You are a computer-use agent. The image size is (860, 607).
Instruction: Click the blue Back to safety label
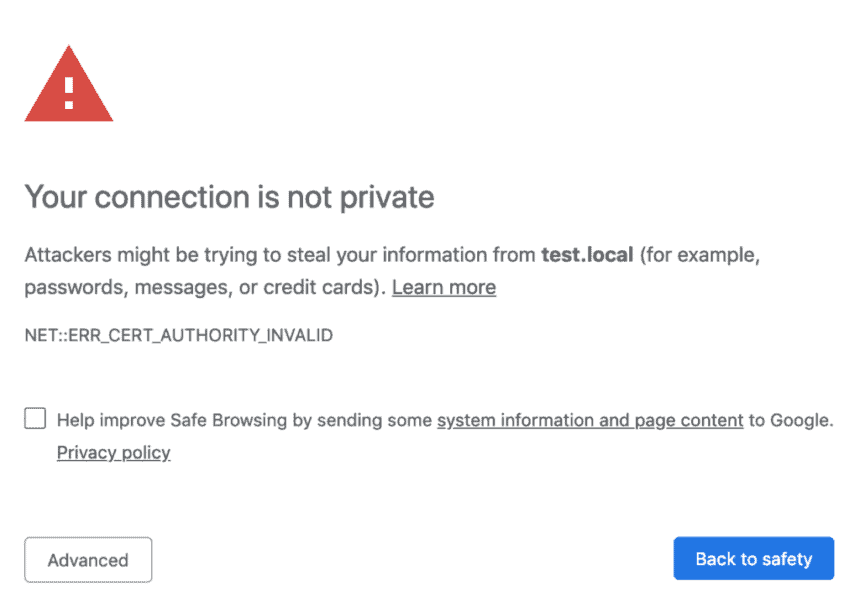(x=753, y=558)
